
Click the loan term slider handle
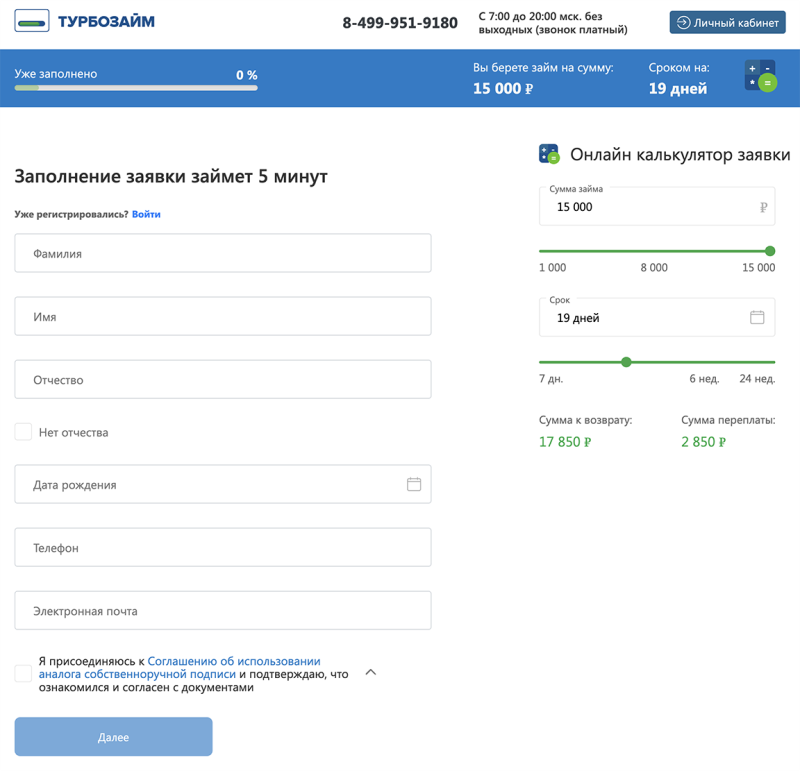click(626, 362)
